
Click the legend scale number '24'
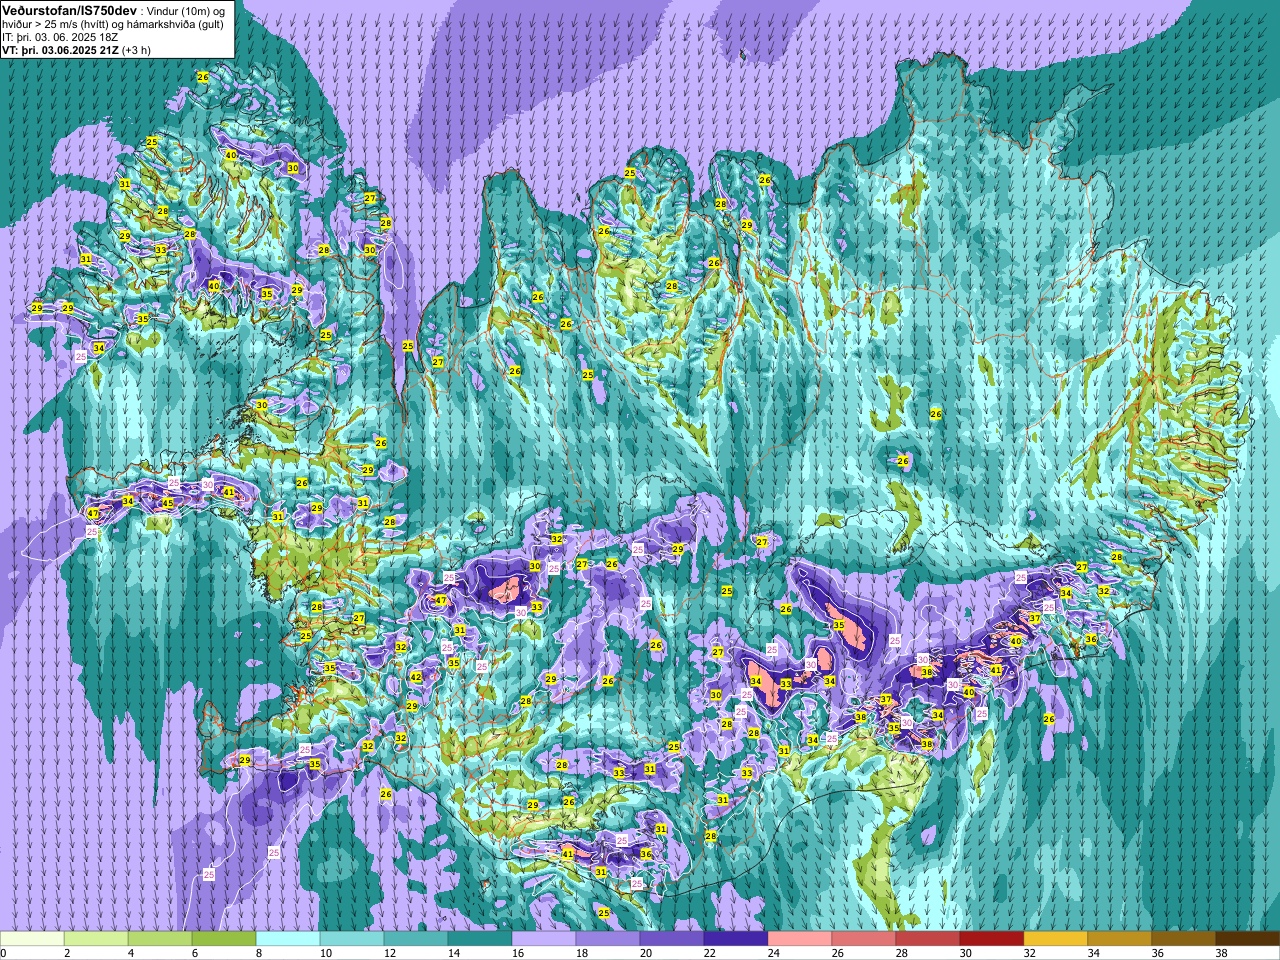click(x=773, y=953)
